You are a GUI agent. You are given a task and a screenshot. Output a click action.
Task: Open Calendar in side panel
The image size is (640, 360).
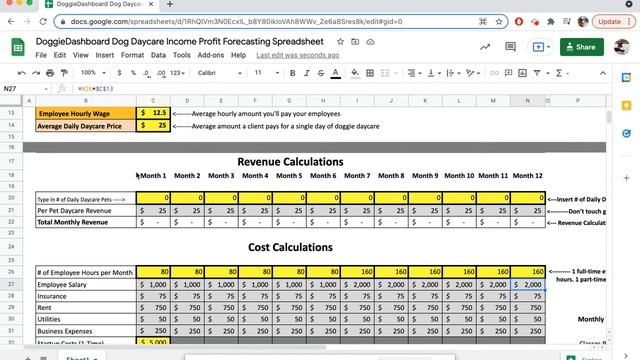tap(627, 78)
